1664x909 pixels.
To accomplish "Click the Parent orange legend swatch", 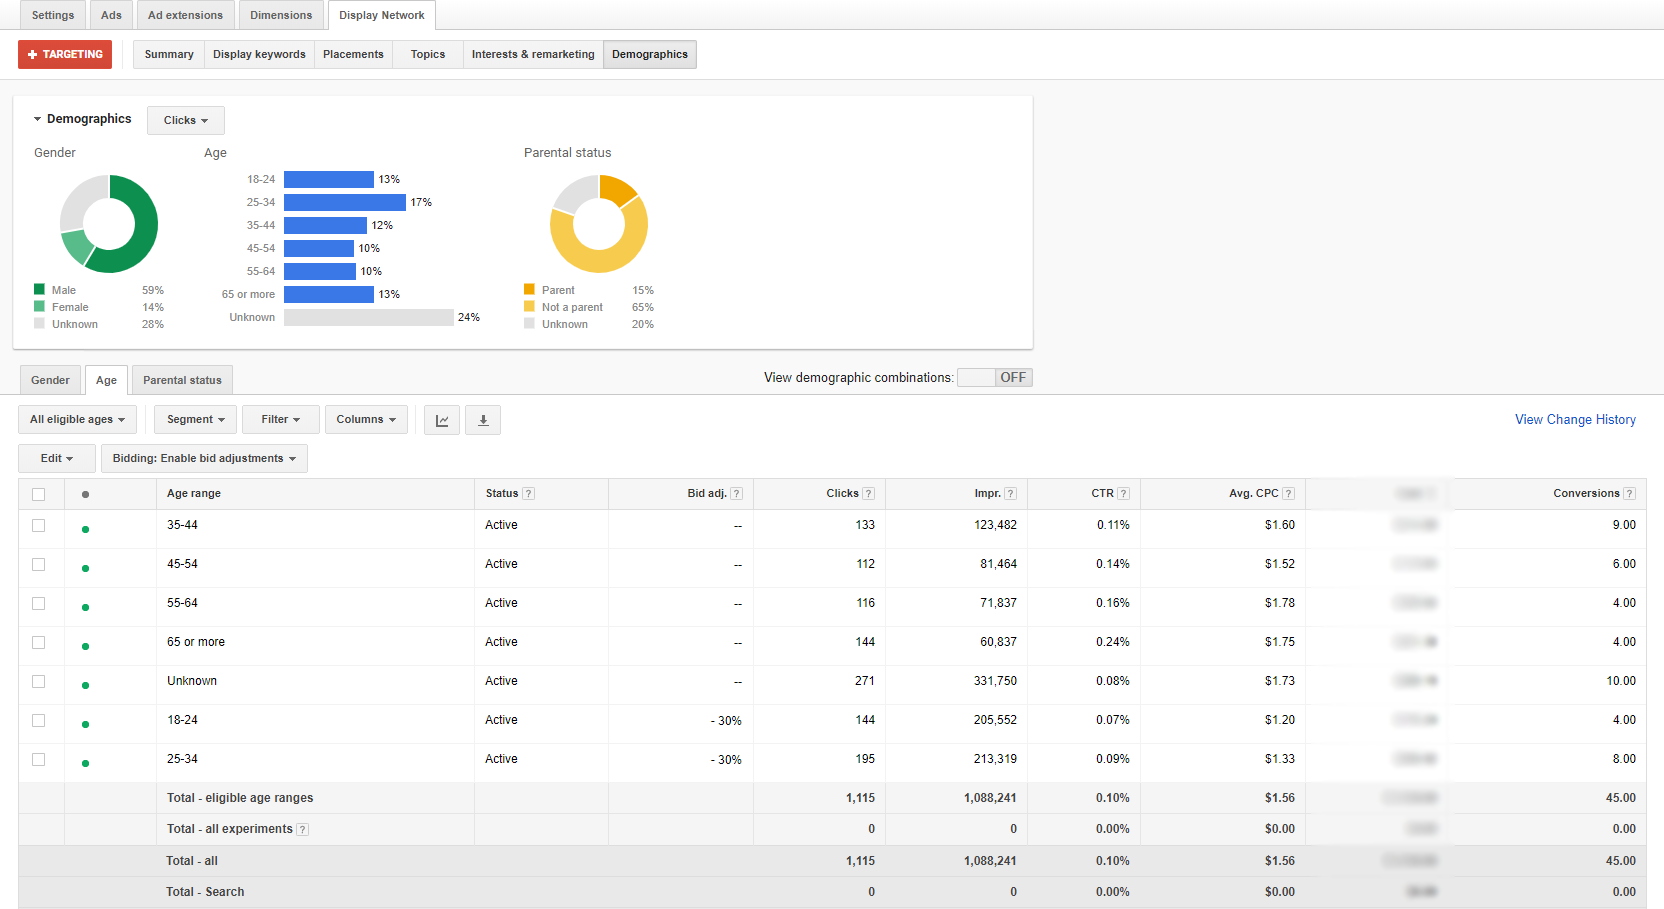I will (x=529, y=289).
